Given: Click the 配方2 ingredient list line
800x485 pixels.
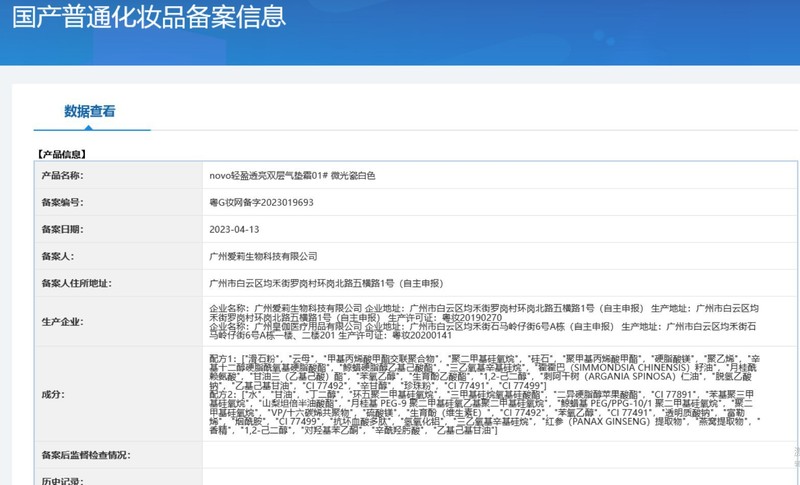Looking at the screenshot, I should pos(485,412).
